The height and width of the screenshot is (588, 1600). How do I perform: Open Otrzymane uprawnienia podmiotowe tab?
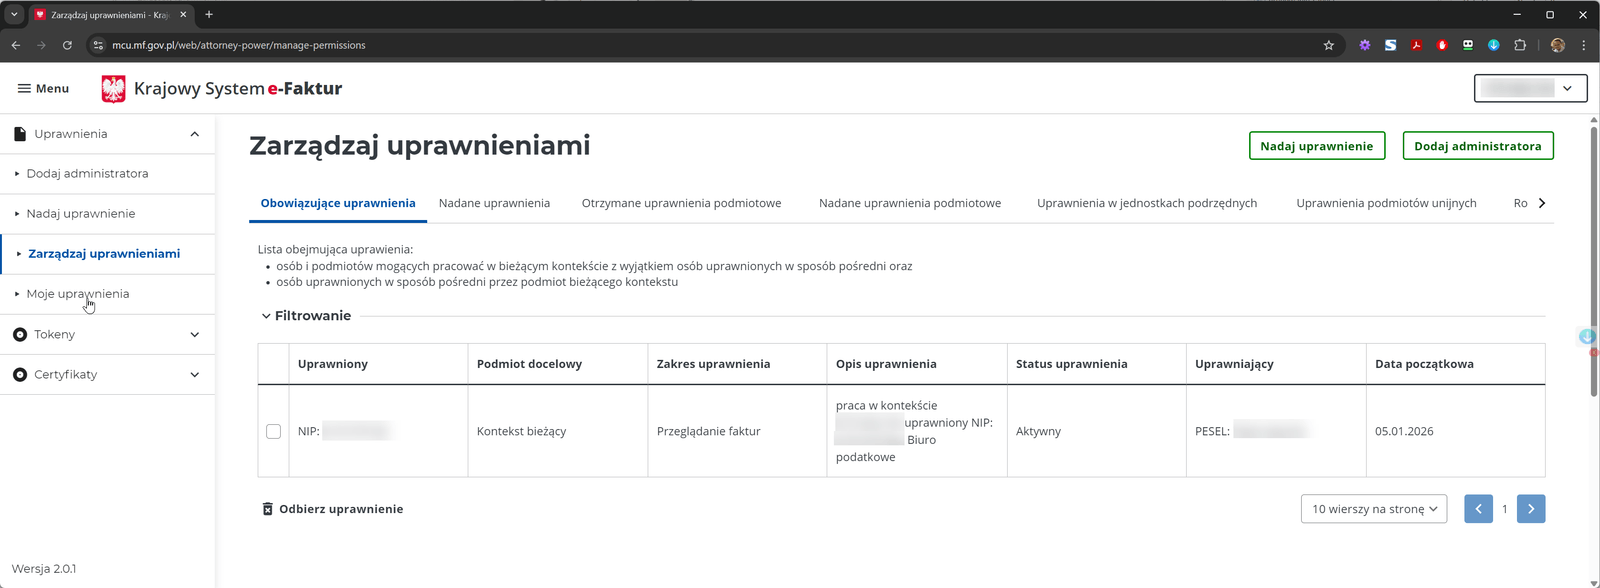pos(681,203)
